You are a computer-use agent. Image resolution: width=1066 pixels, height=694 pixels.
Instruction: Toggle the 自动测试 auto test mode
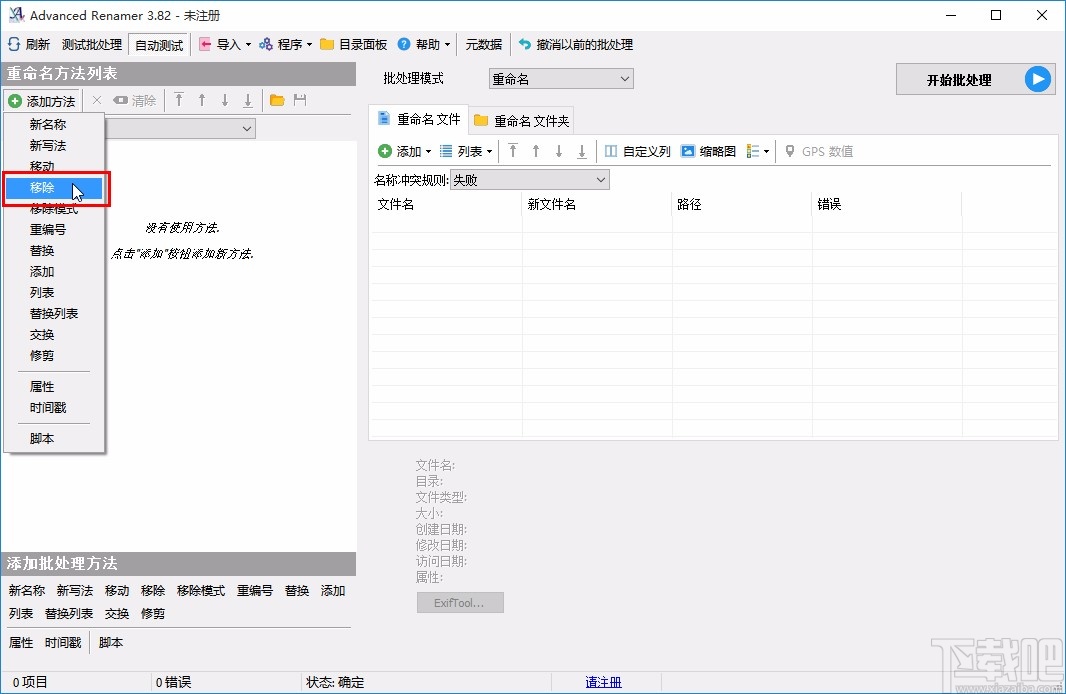[x=158, y=44]
